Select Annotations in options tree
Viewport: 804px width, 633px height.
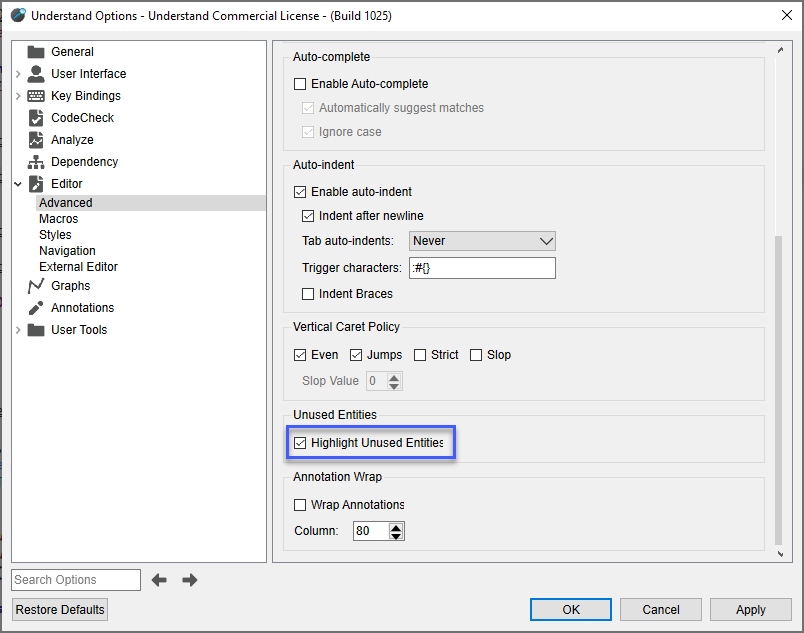(x=83, y=308)
